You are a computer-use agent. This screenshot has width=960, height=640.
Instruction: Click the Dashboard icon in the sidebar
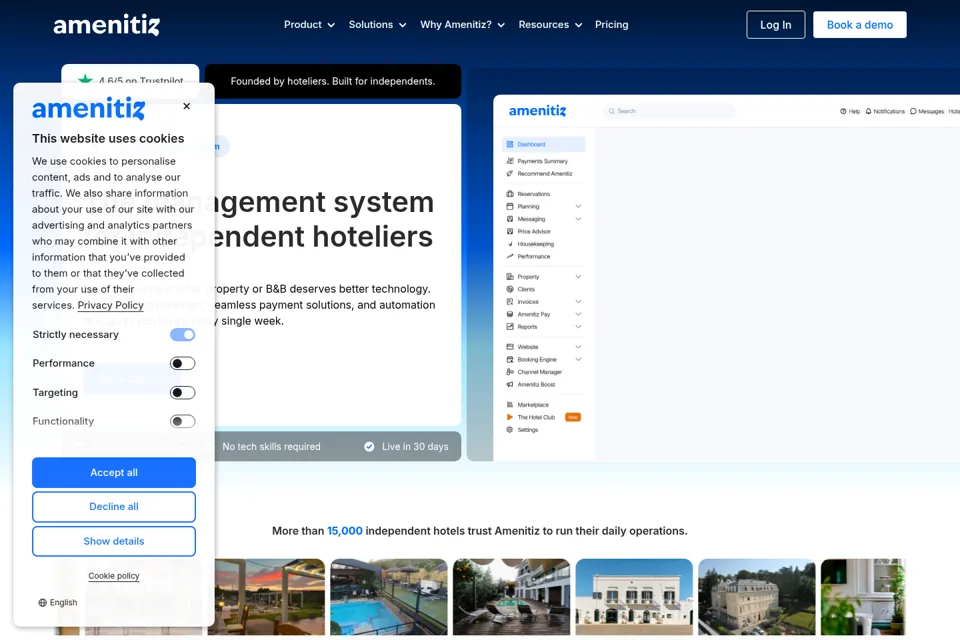pyautogui.click(x=510, y=145)
